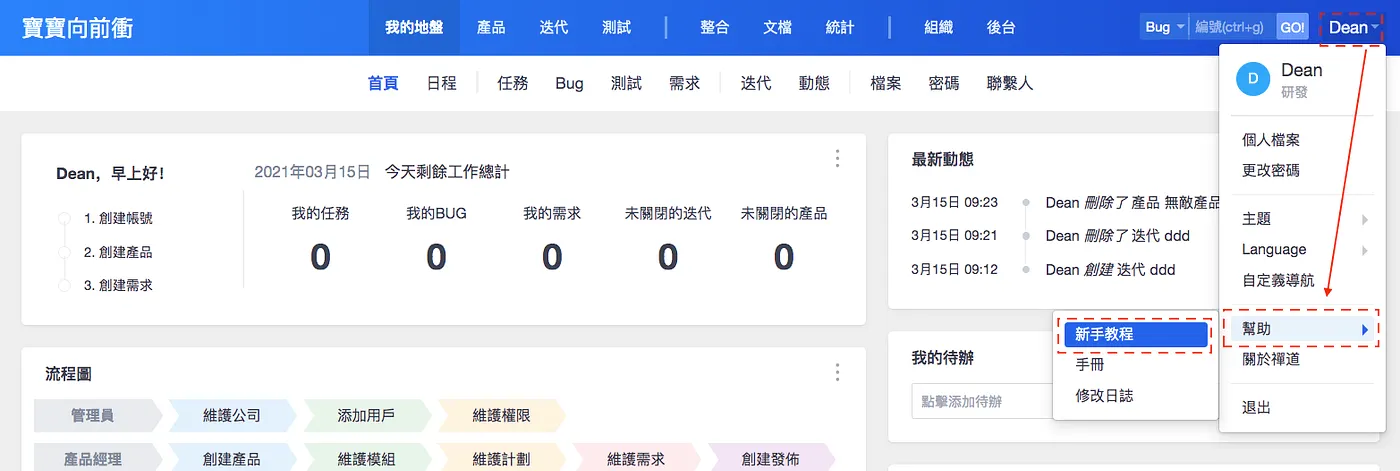This screenshot has width=1400, height=471.
Task: Expand the Language submenu arrow
Action: tap(1364, 250)
